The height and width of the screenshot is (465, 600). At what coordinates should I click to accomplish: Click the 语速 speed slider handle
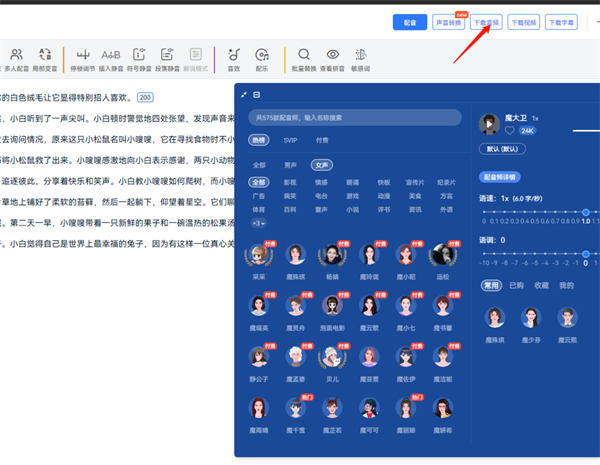[x=586, y=211]
